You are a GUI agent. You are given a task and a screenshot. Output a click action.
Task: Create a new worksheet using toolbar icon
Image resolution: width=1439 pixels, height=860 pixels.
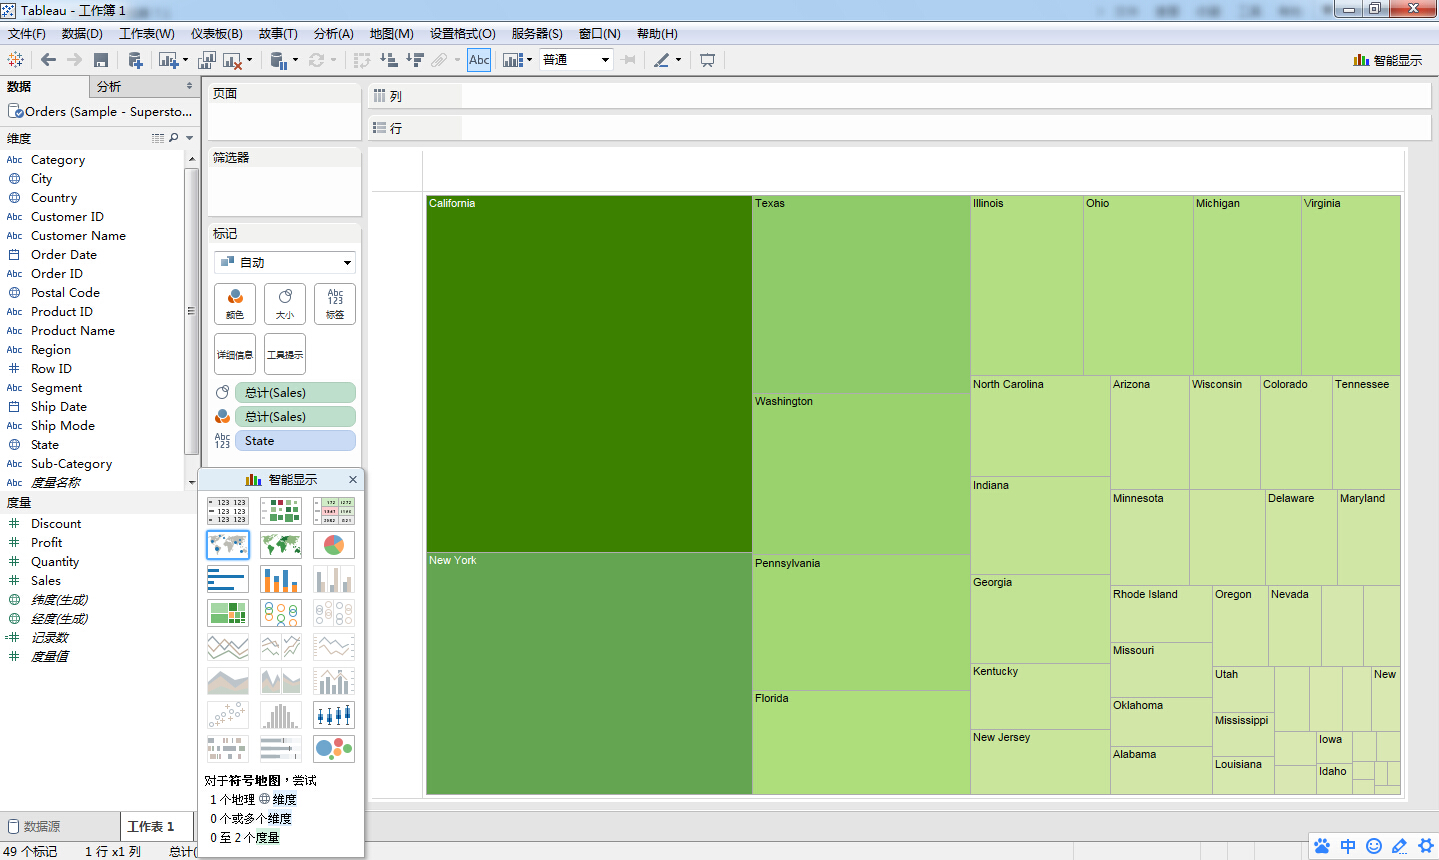click(x=168, y=60)
